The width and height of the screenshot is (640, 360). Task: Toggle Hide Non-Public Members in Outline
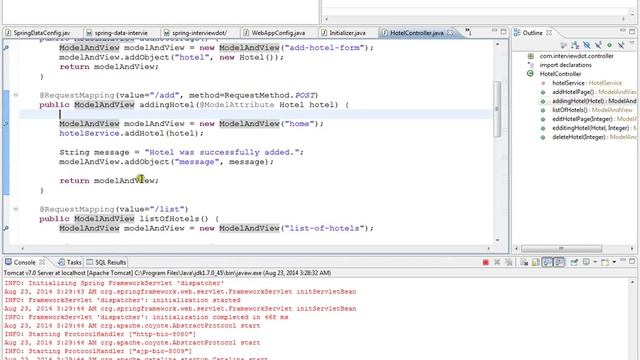point(609,45)
